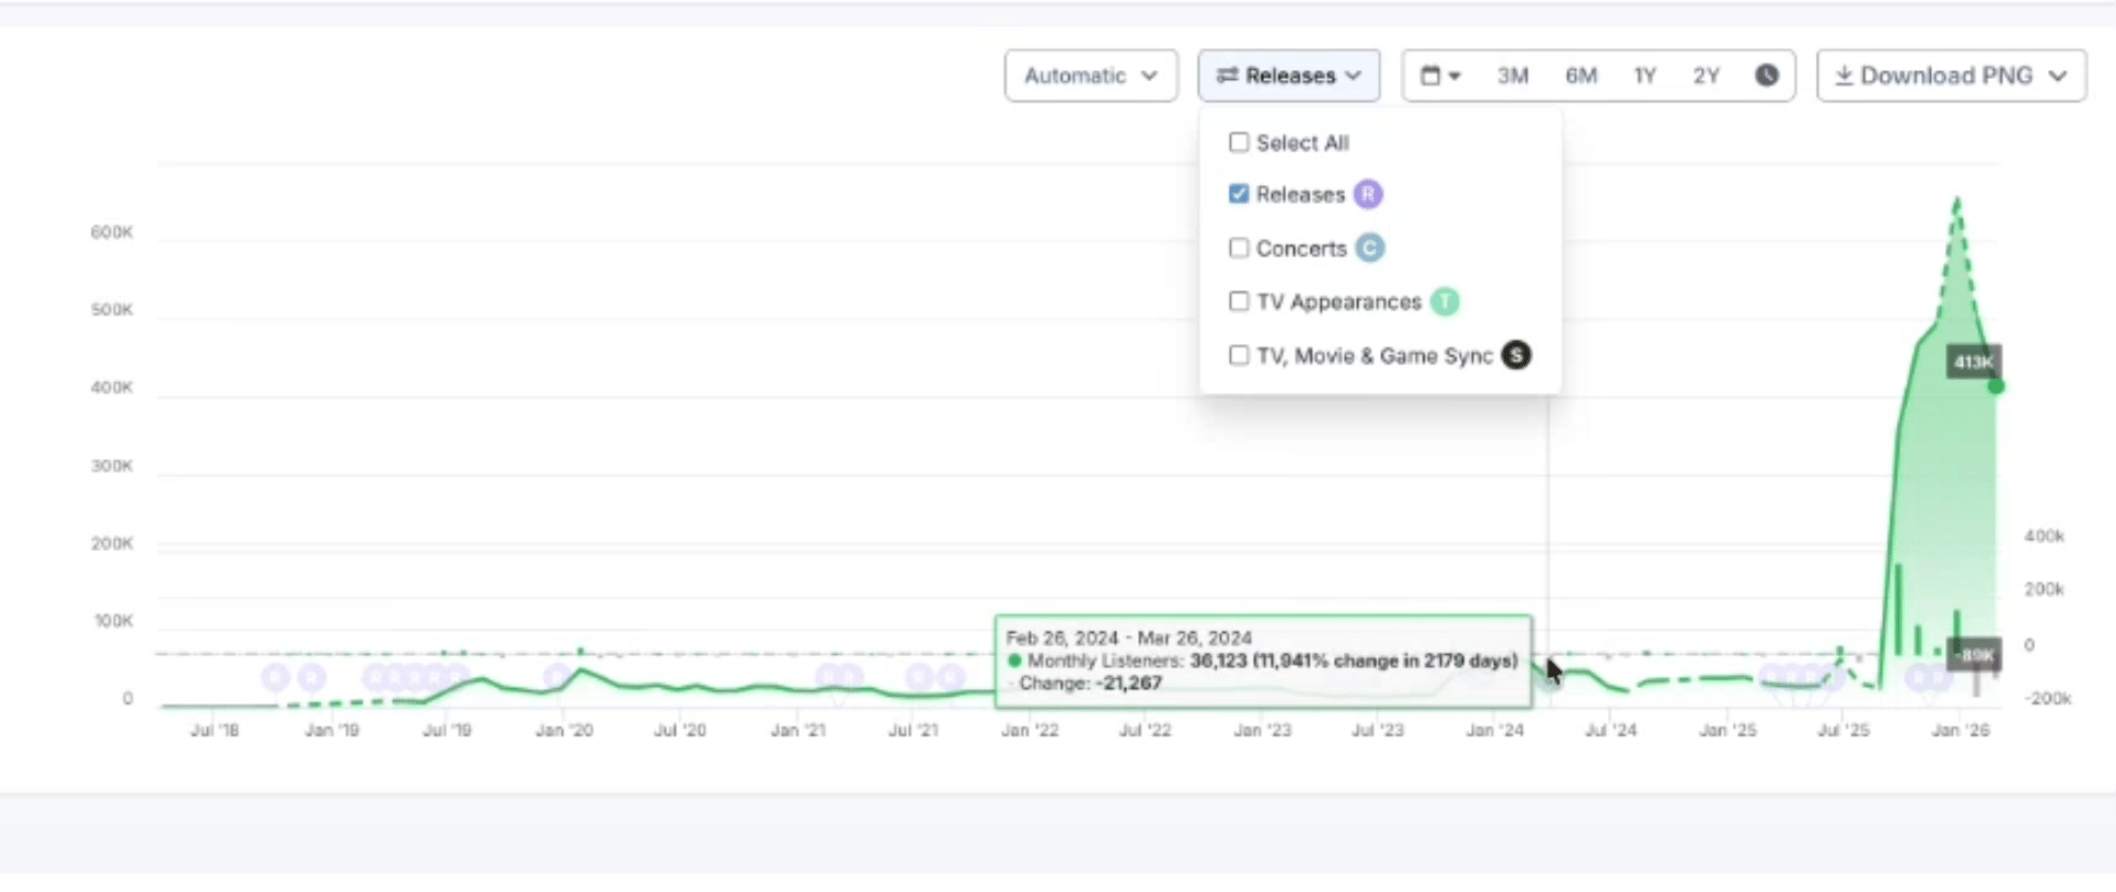Viewport: 2116px width, 892px height.
Task: Click the green endpoint dot of the line
Action: 1996,387
